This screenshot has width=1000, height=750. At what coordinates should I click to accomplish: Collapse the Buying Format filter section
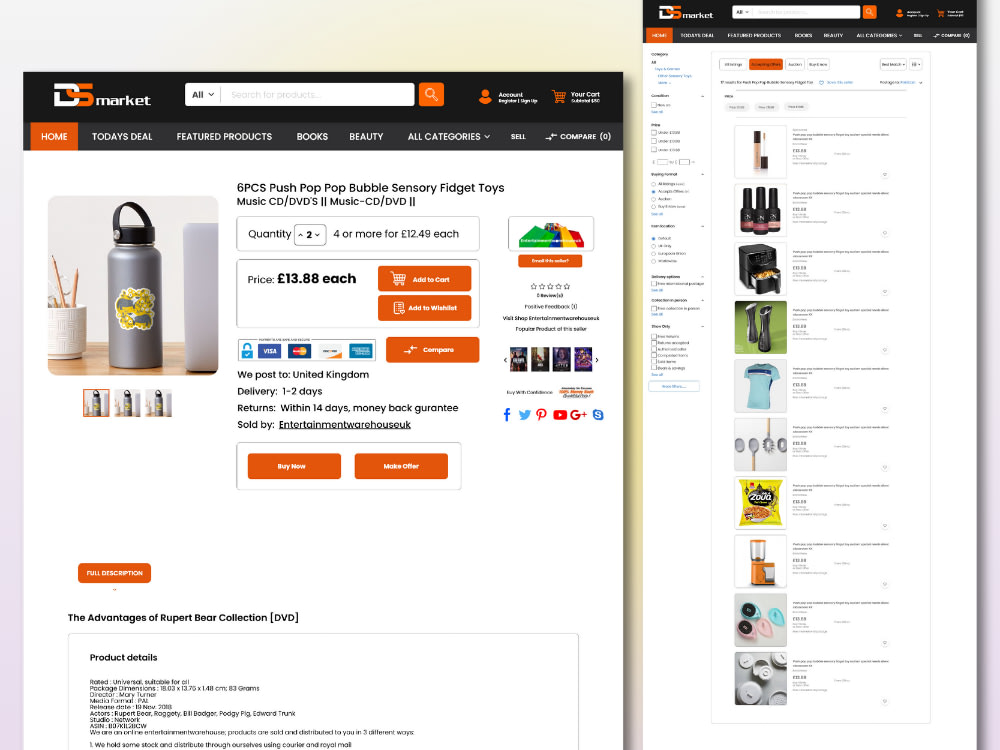[702, 174]
